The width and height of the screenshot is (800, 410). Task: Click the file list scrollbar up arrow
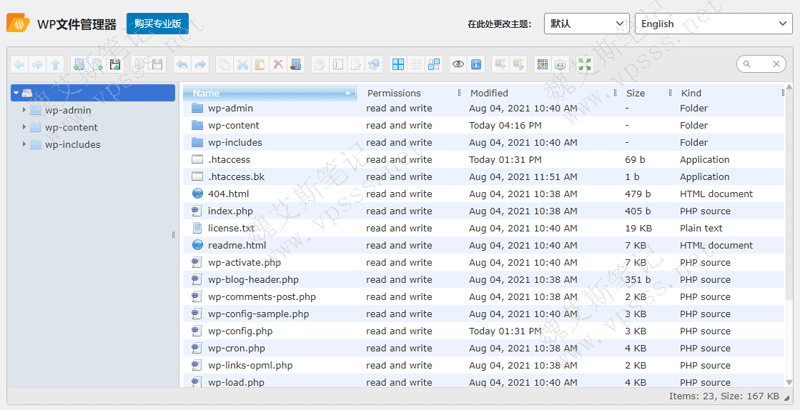tap(789, 87)
